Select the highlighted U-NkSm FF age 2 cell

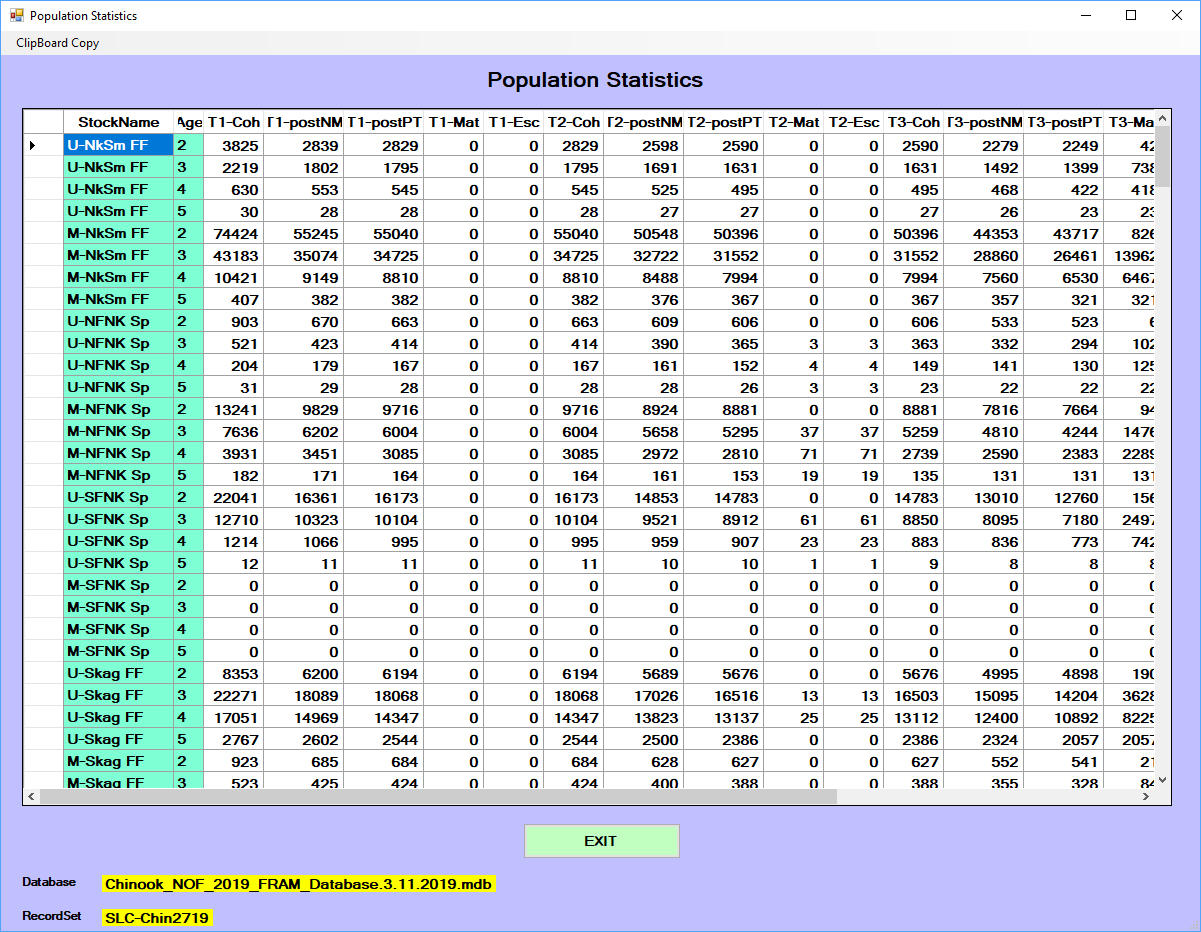(118, 145)
